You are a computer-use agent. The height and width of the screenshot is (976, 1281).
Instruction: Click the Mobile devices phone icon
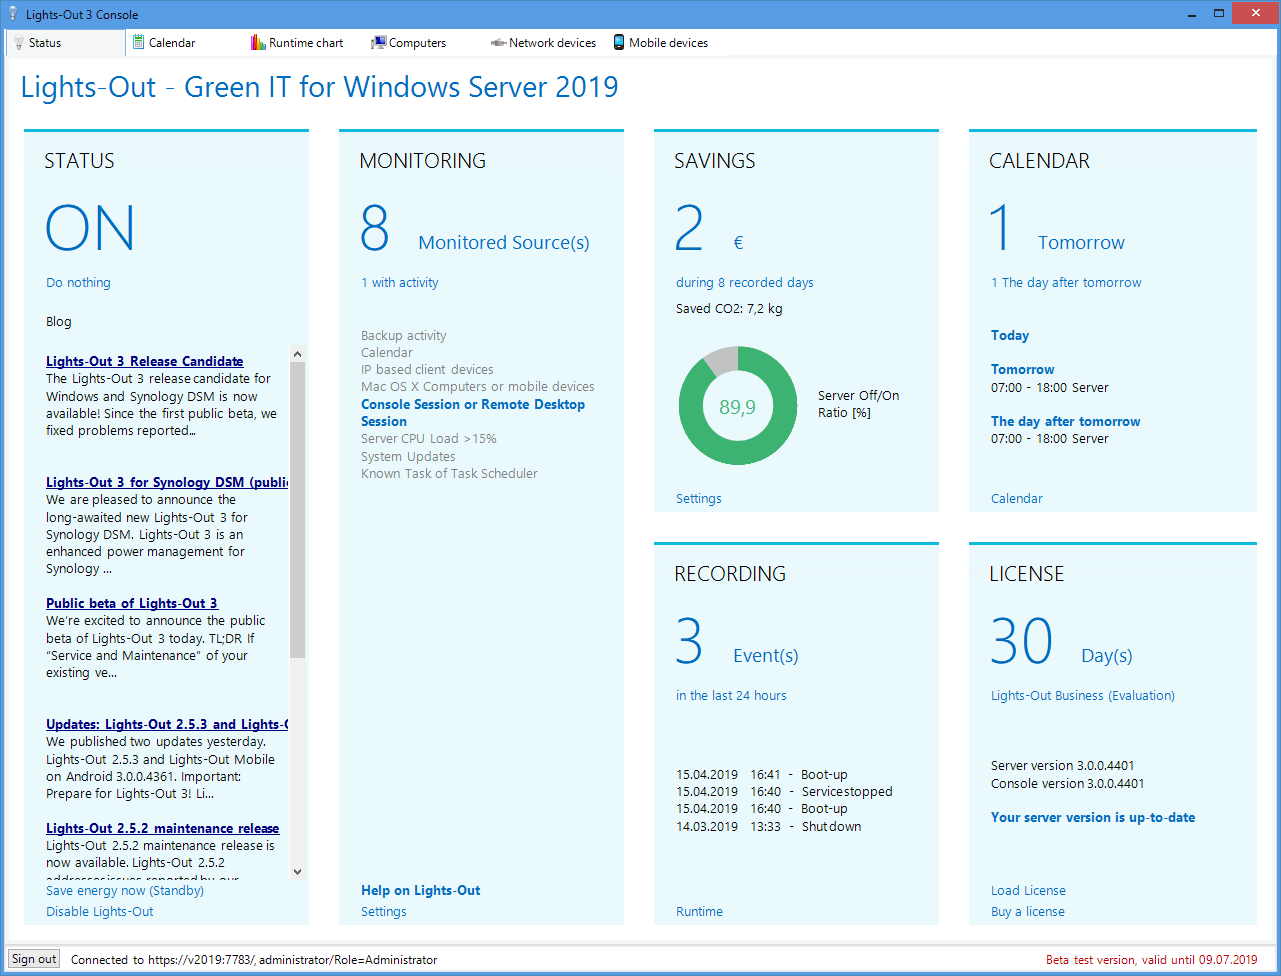coord(619,43)
